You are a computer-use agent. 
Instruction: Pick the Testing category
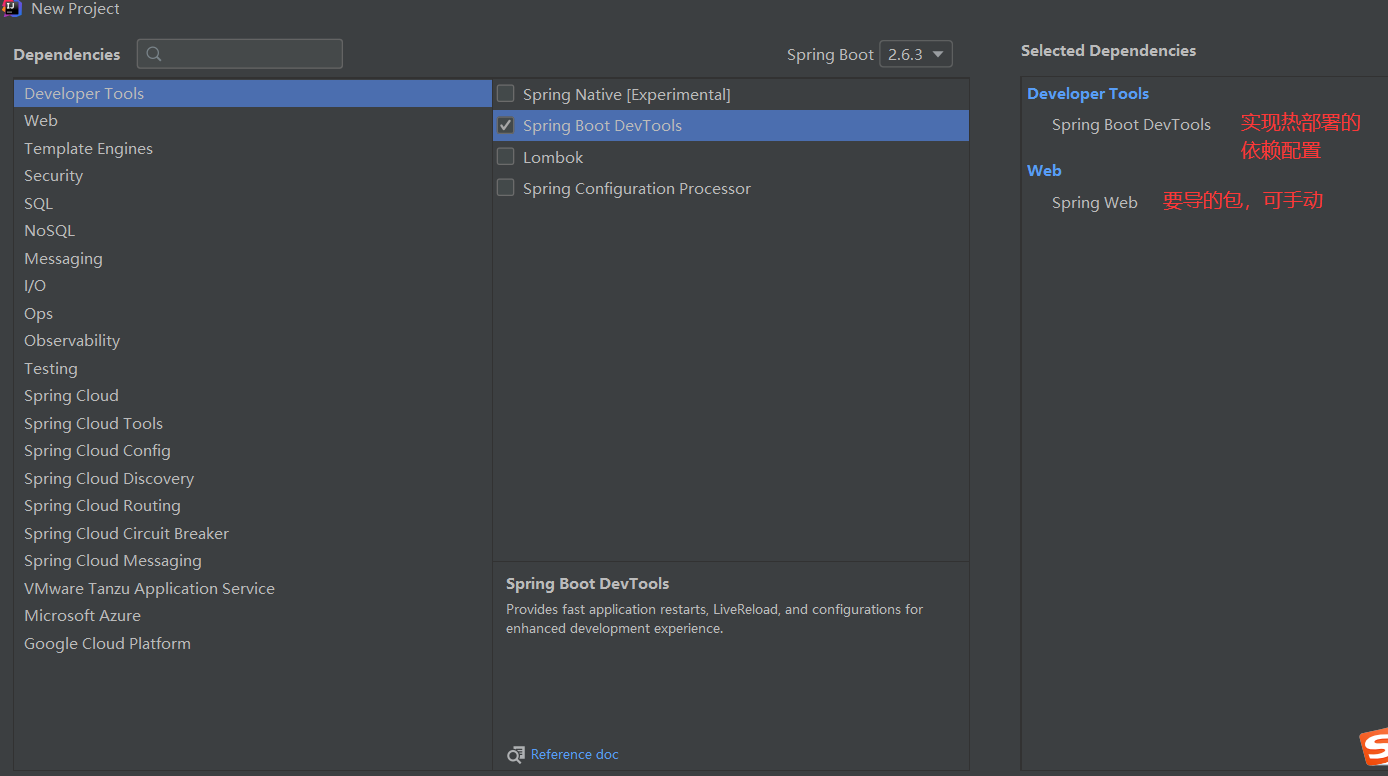(x=51, y=369)
